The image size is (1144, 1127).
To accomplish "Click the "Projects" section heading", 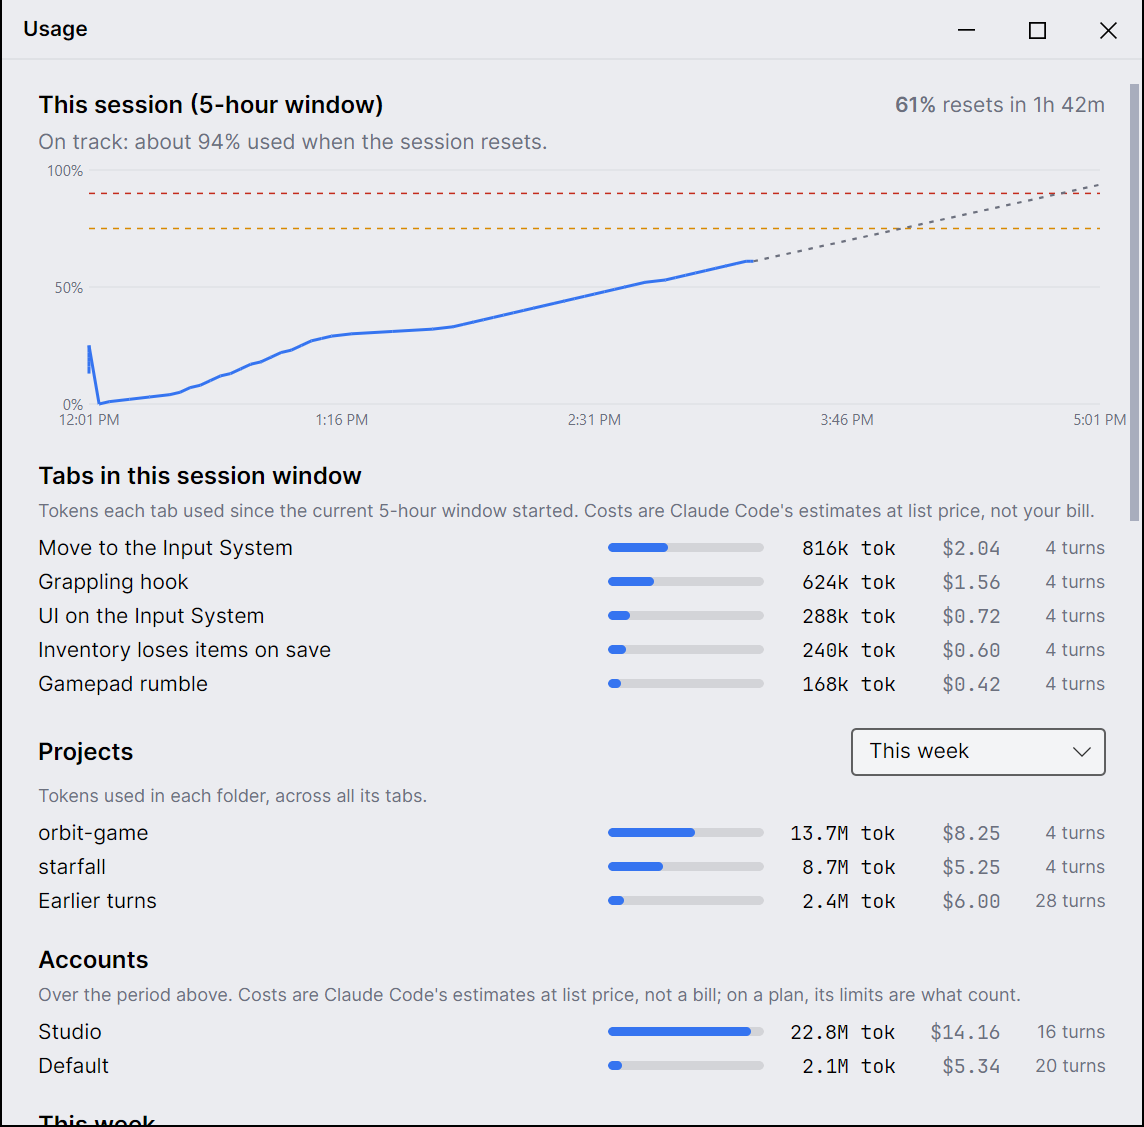I will pos(85,751).
